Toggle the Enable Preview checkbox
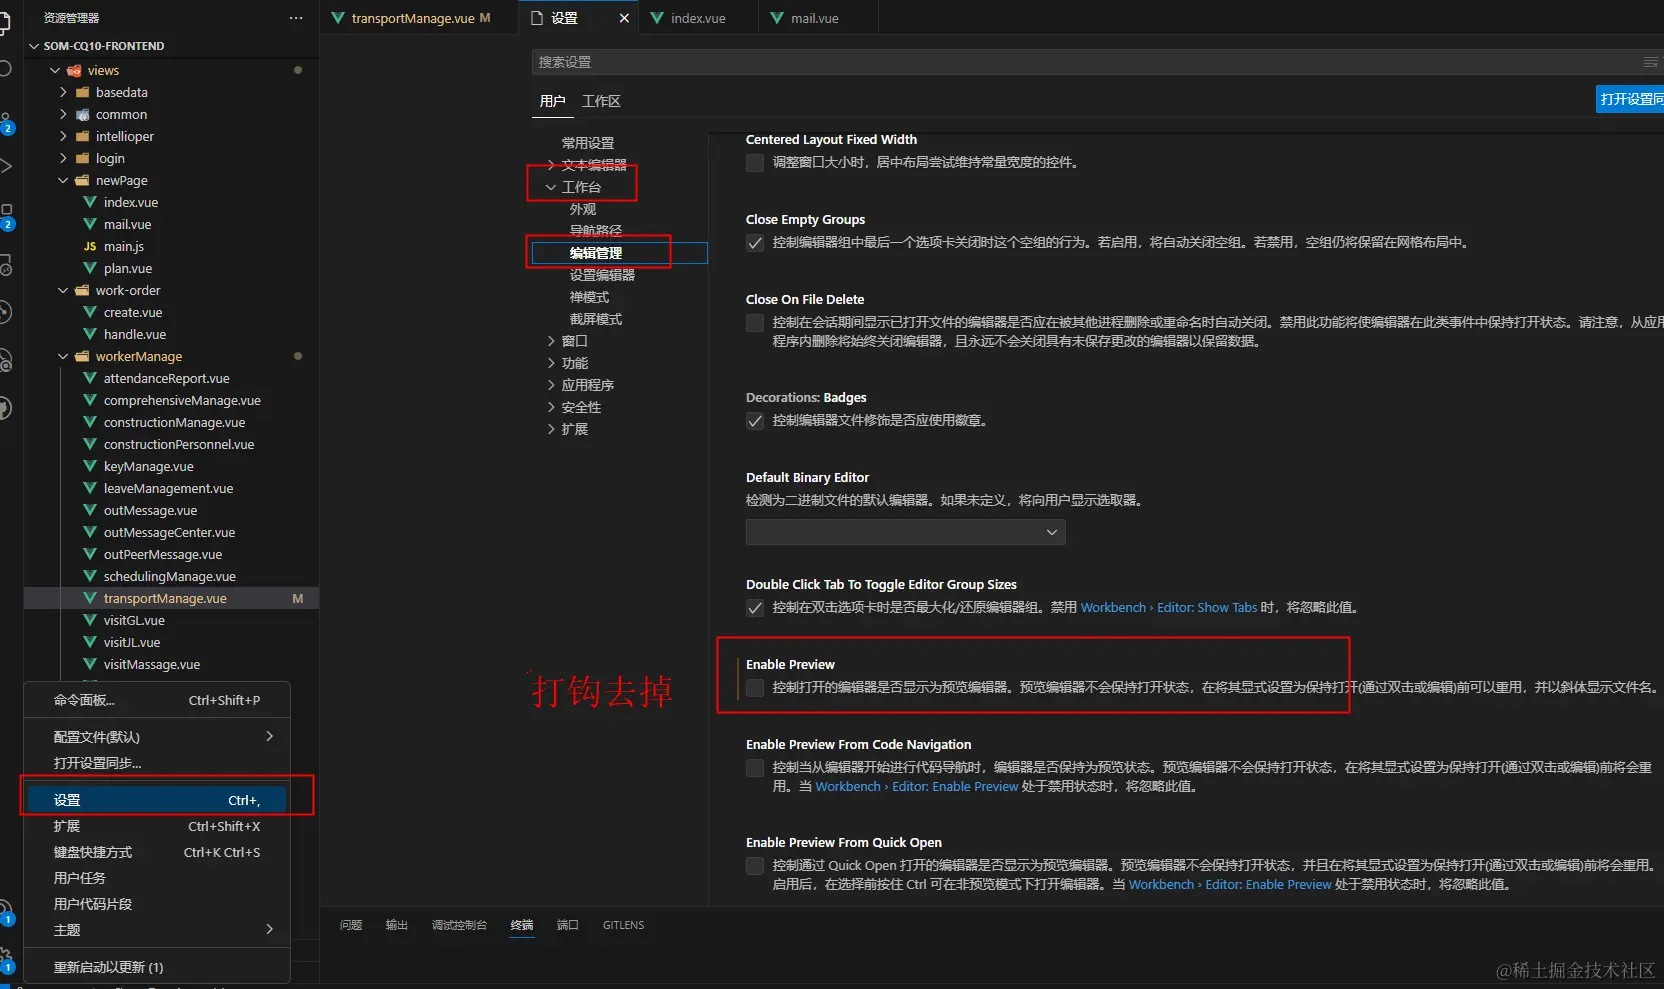1664x989 pixels. pos(755,687)
